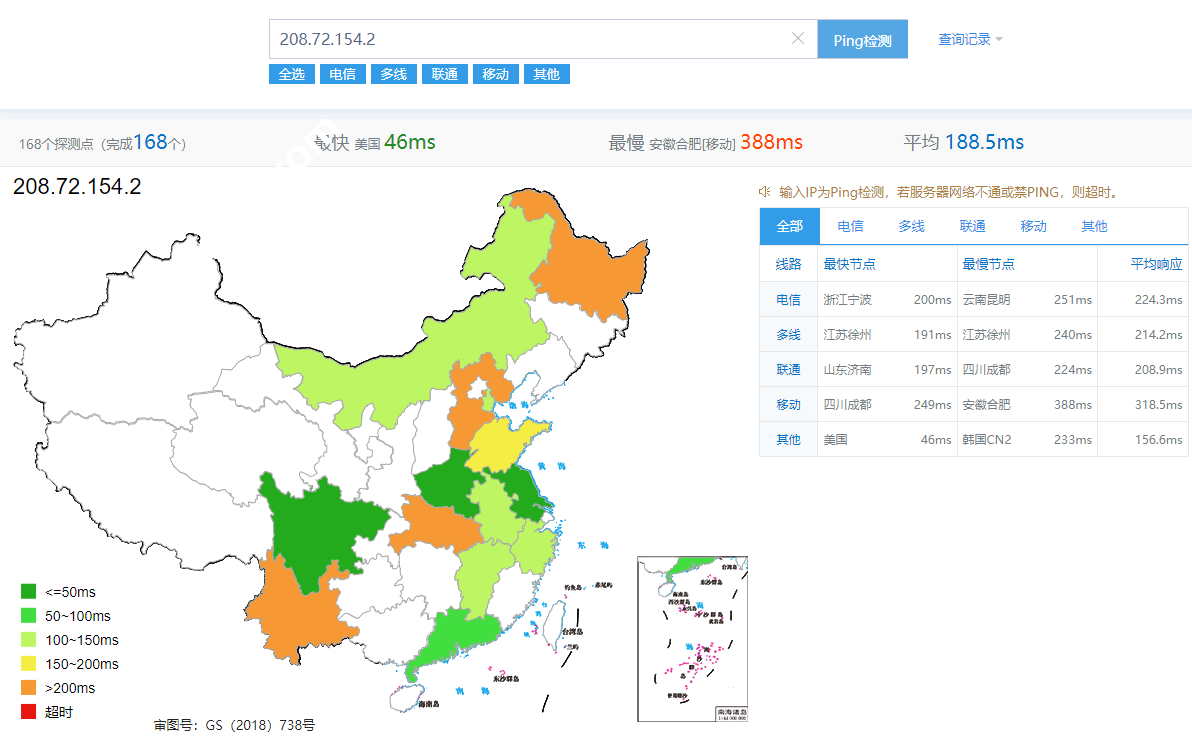
Task: Switch to the 移动 tab in results table
Action: point(1033,226)
